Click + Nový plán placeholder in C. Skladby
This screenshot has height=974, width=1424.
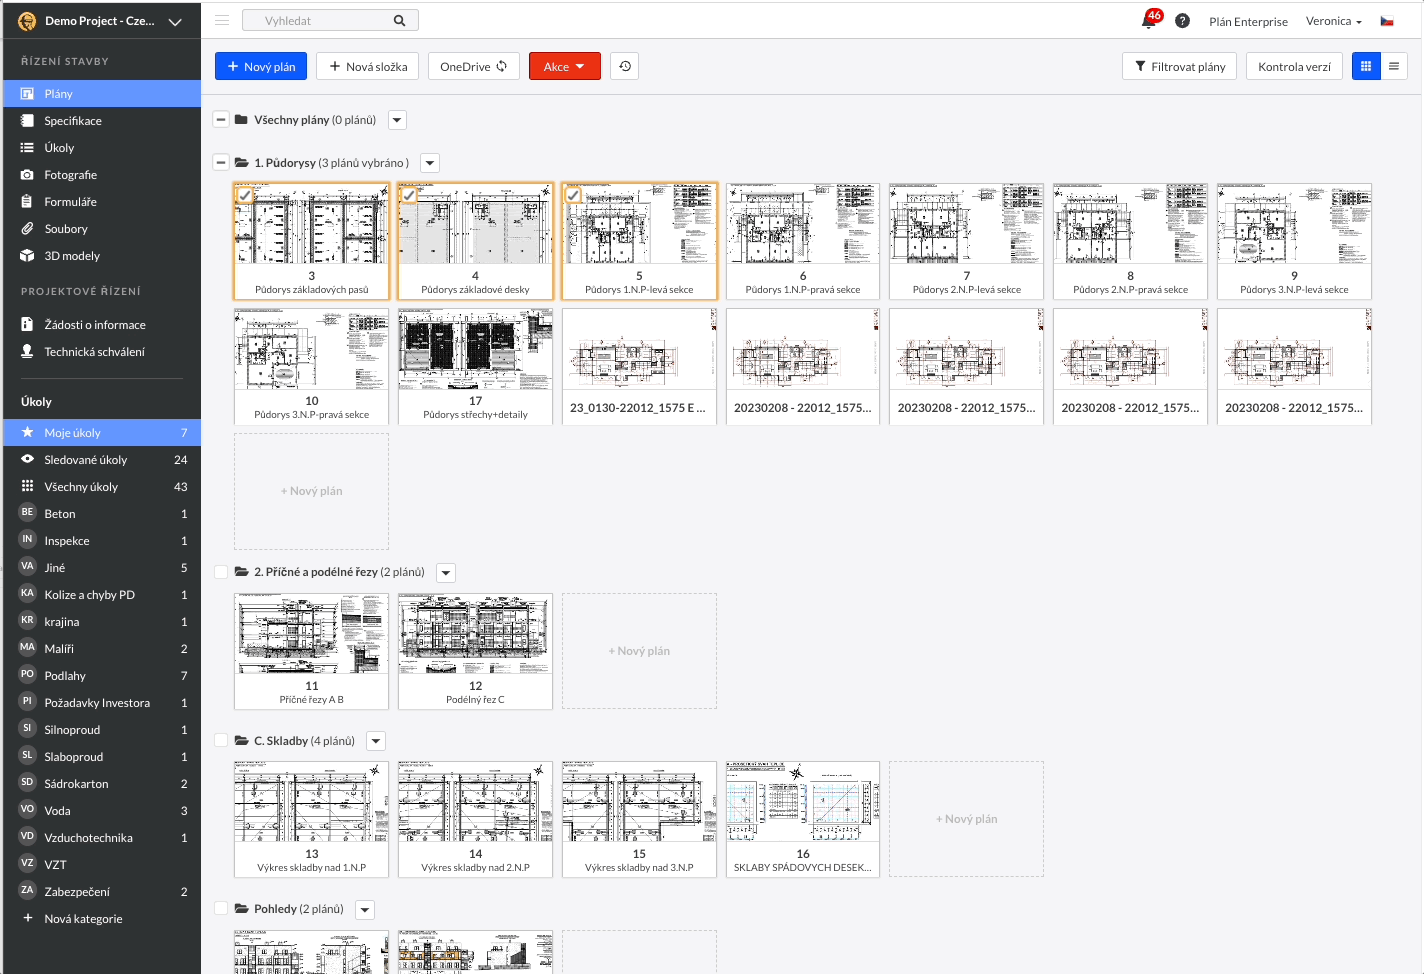[966, 819]
